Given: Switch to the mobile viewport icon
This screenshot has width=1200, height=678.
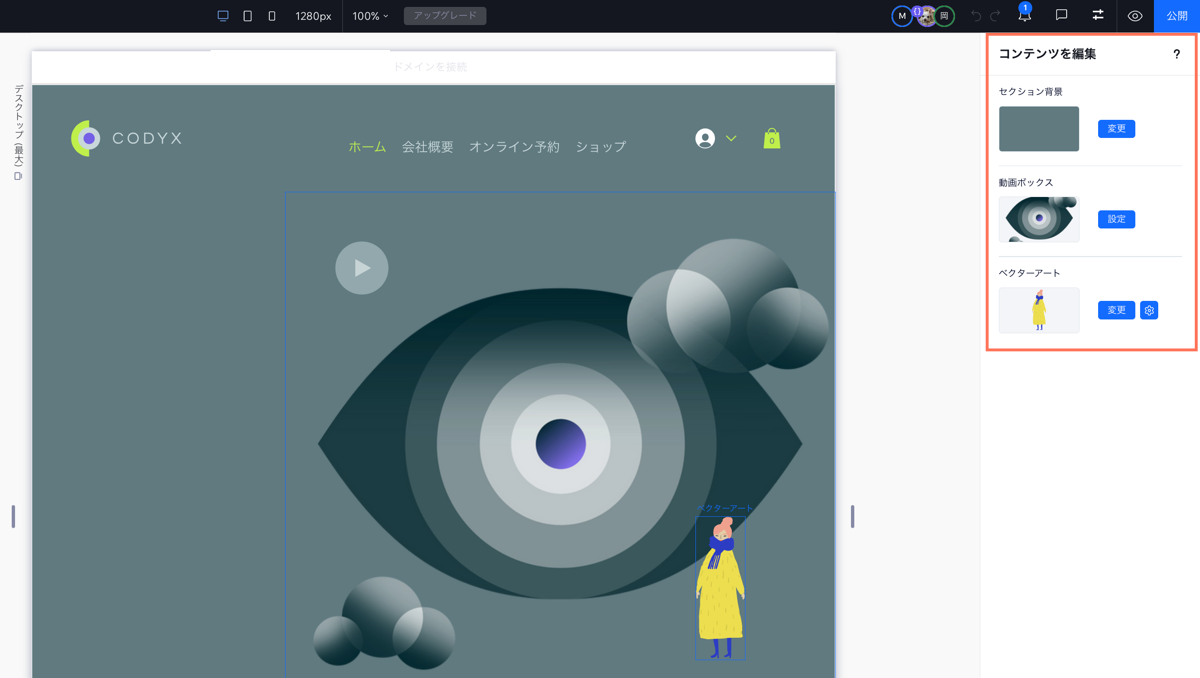Looking at the screenshot, I should tap(272, 16).
